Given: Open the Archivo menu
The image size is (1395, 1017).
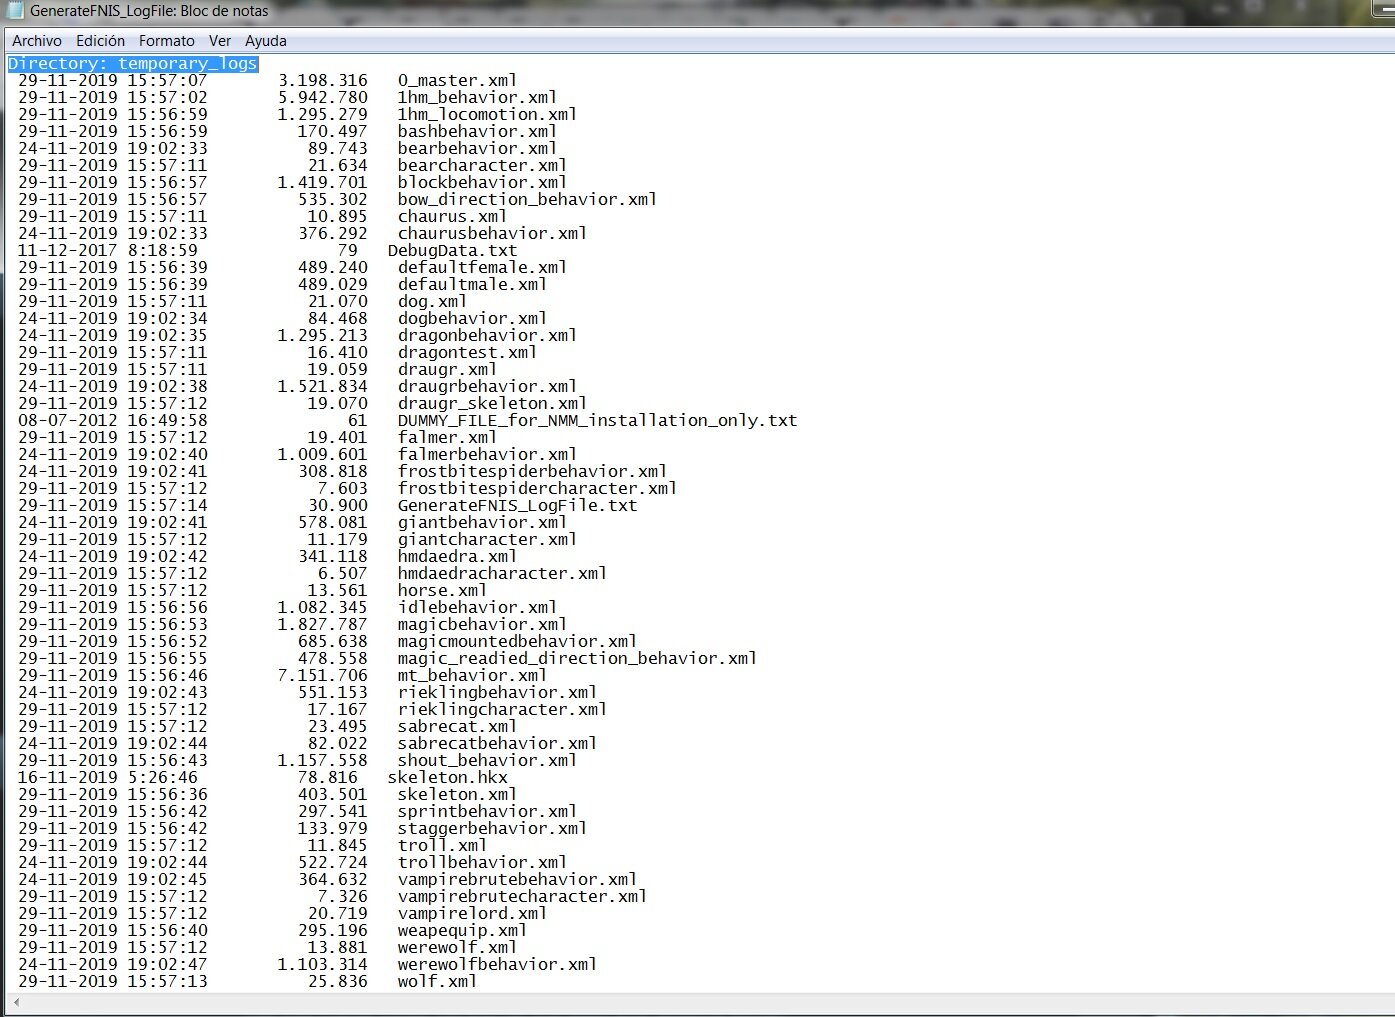Looking at the screenshot, I should point(37,41).
